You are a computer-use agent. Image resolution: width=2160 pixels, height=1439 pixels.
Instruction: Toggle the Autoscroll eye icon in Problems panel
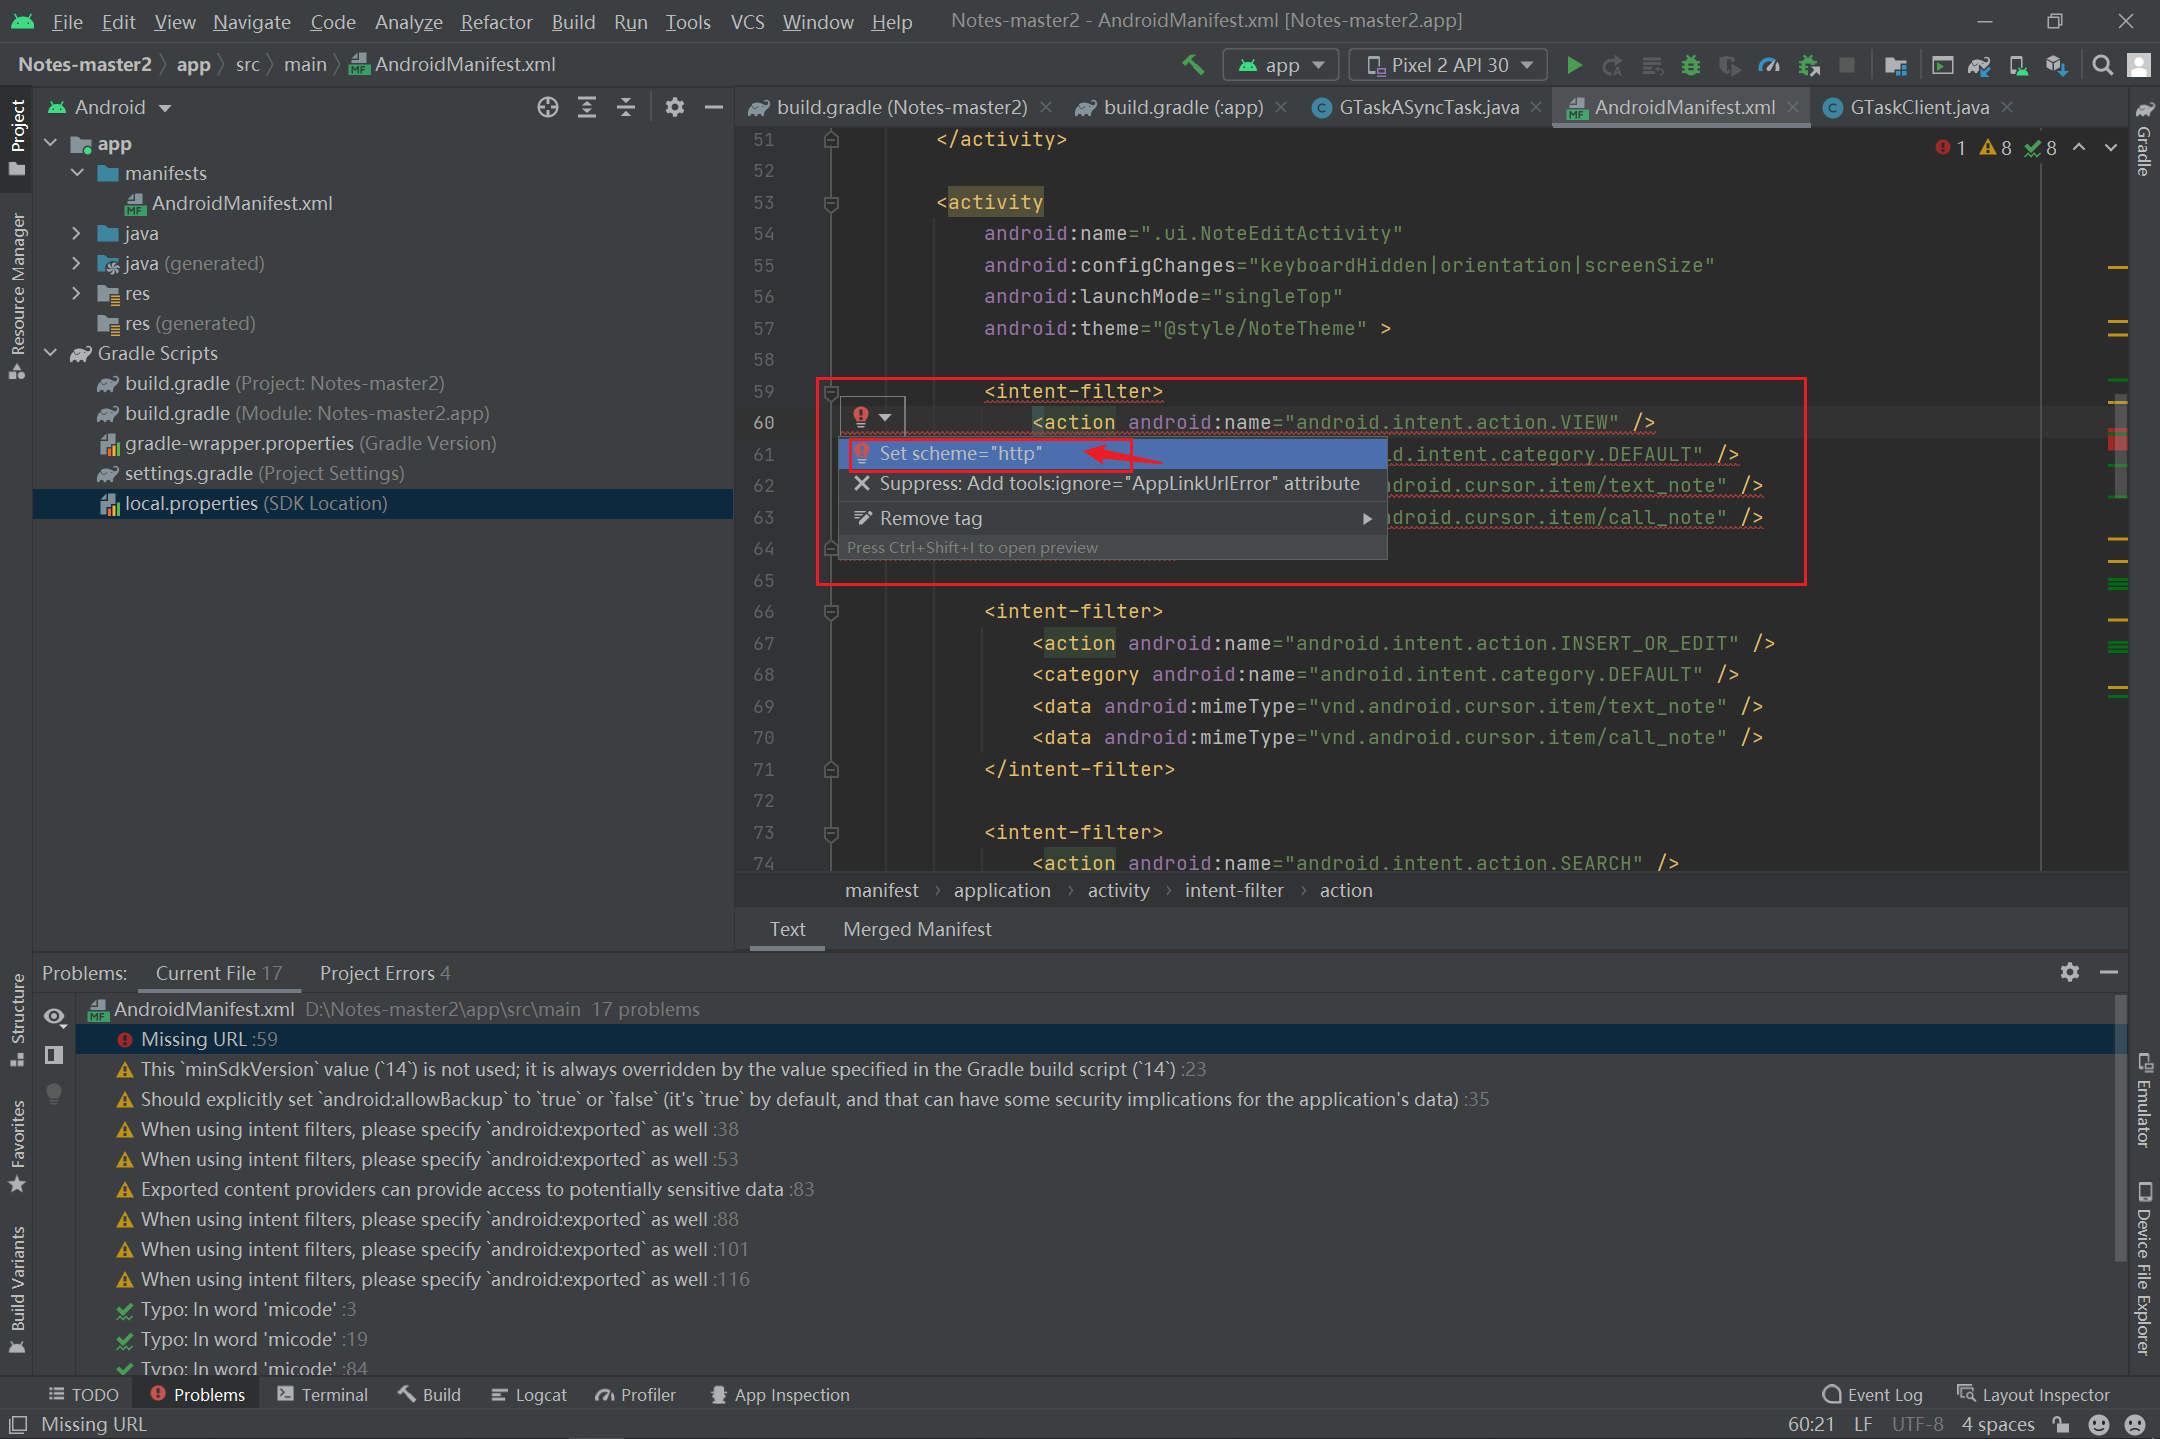tap(54, 1017)
